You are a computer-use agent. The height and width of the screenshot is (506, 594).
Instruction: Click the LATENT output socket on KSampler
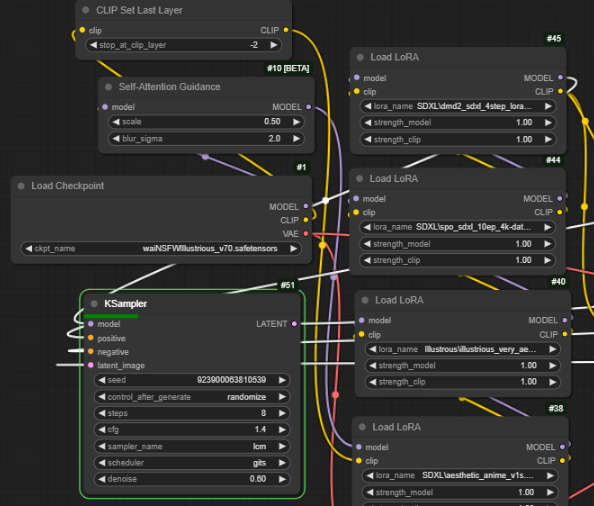point(294,324)
